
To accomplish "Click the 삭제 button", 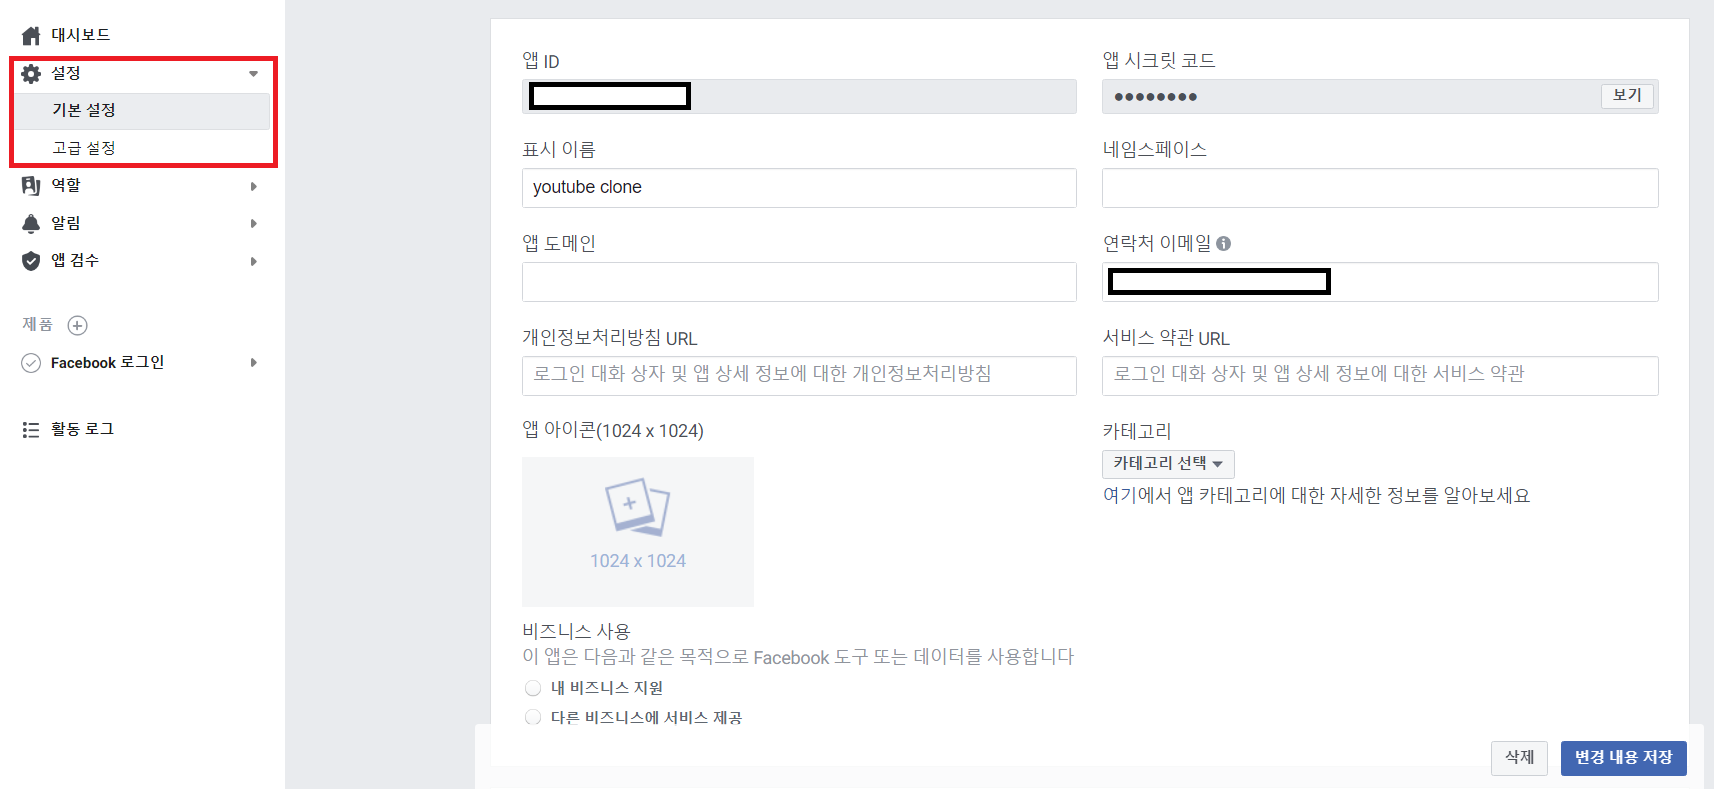I will coord(1519,758).
